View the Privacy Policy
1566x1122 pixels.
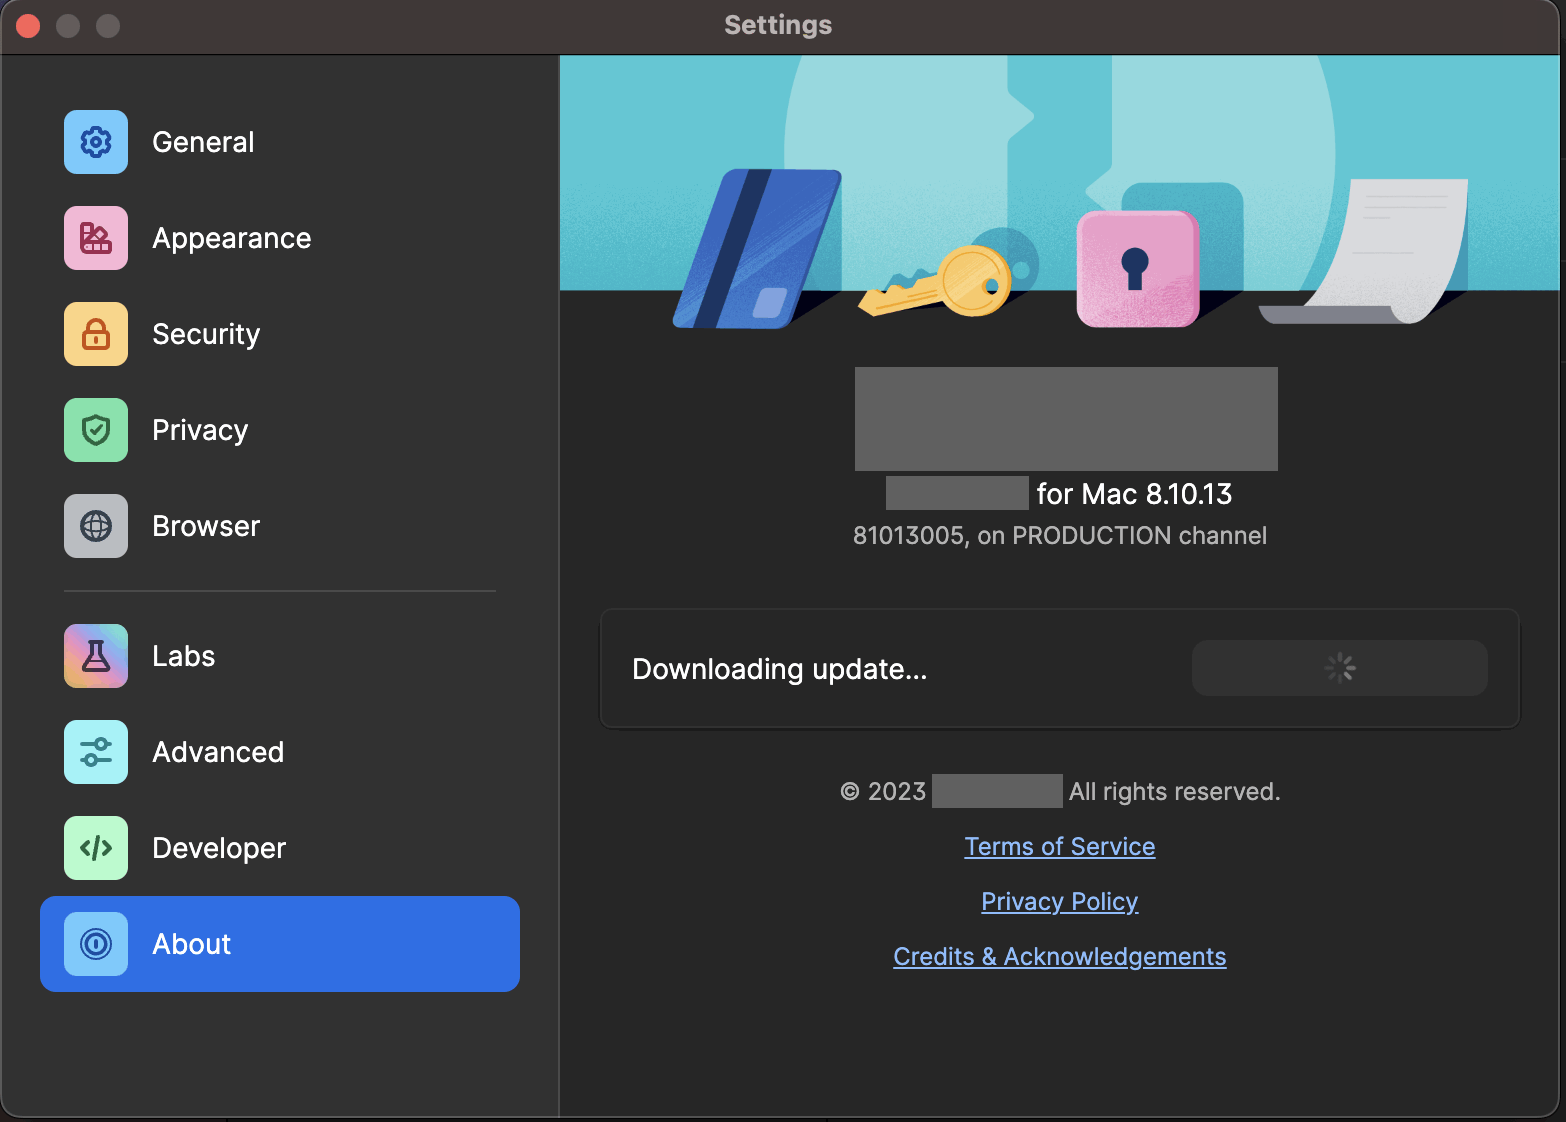(1059, 901)
